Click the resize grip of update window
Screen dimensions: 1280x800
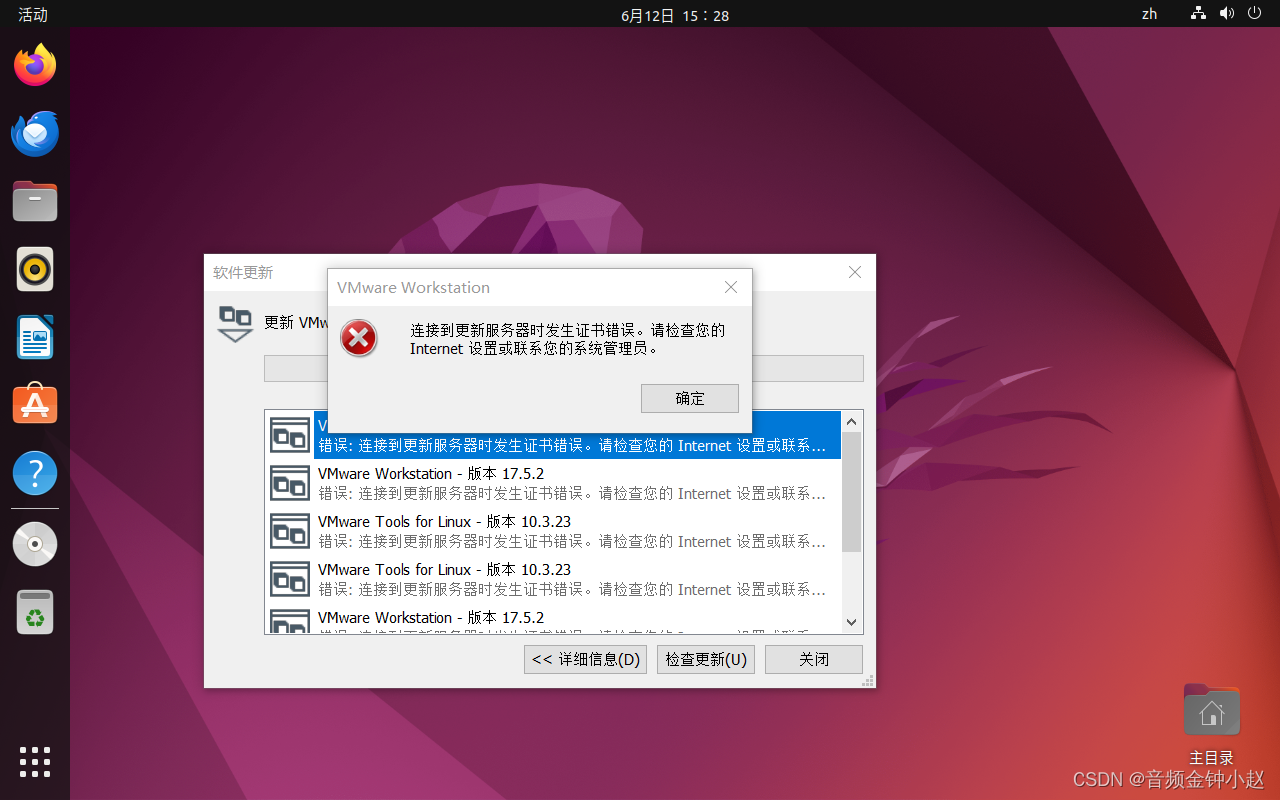pos(868,680)
